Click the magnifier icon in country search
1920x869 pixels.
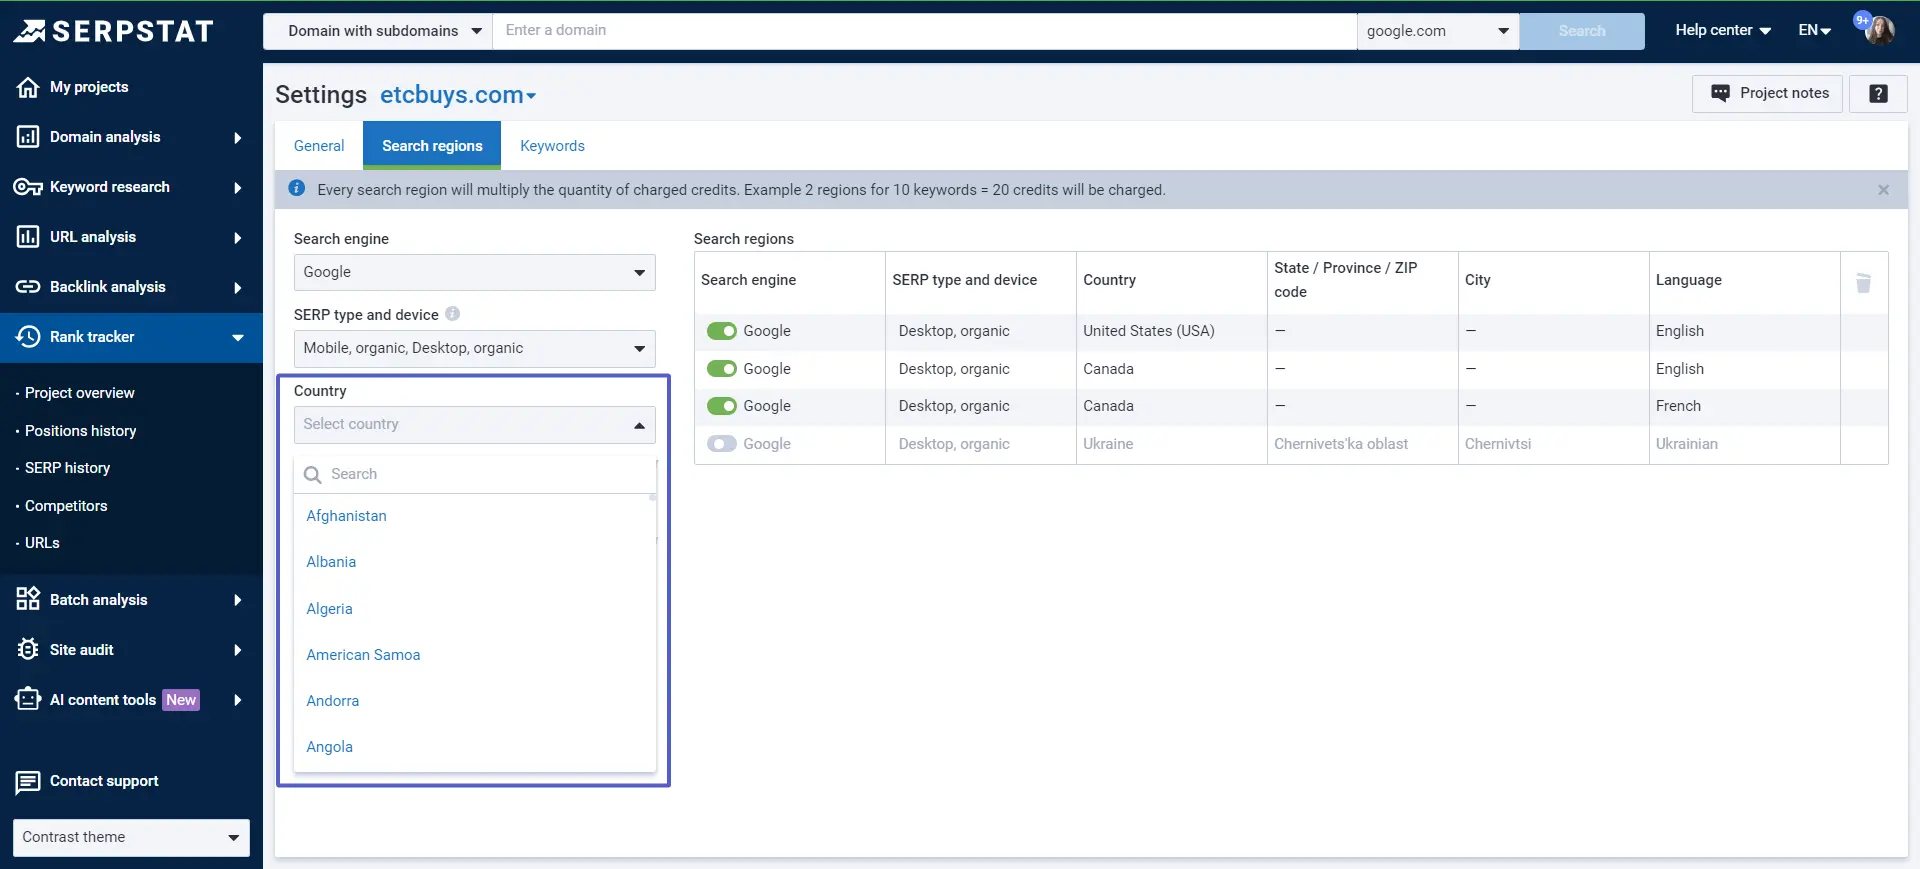pyautogui.click(x=313, y=475)
